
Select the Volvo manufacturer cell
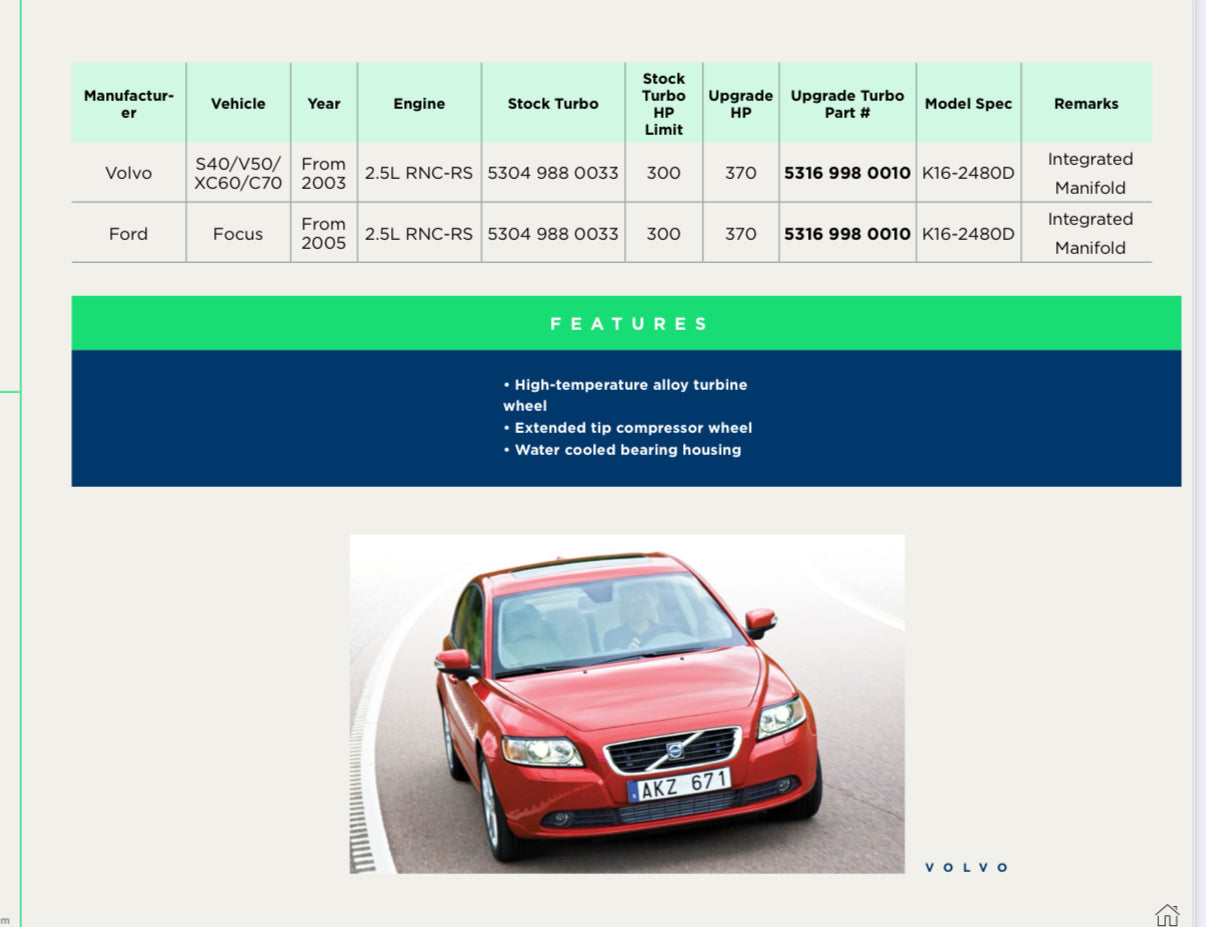129,173
